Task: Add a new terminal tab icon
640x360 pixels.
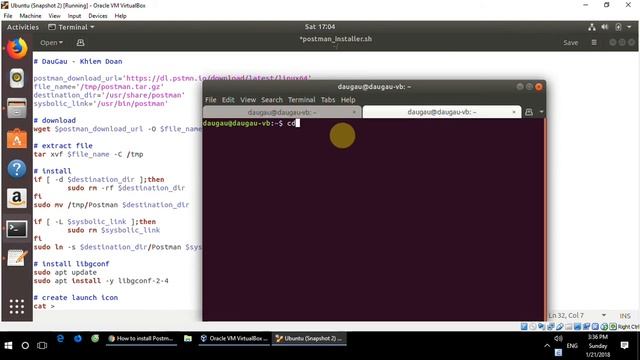Action: pos(529,112)
